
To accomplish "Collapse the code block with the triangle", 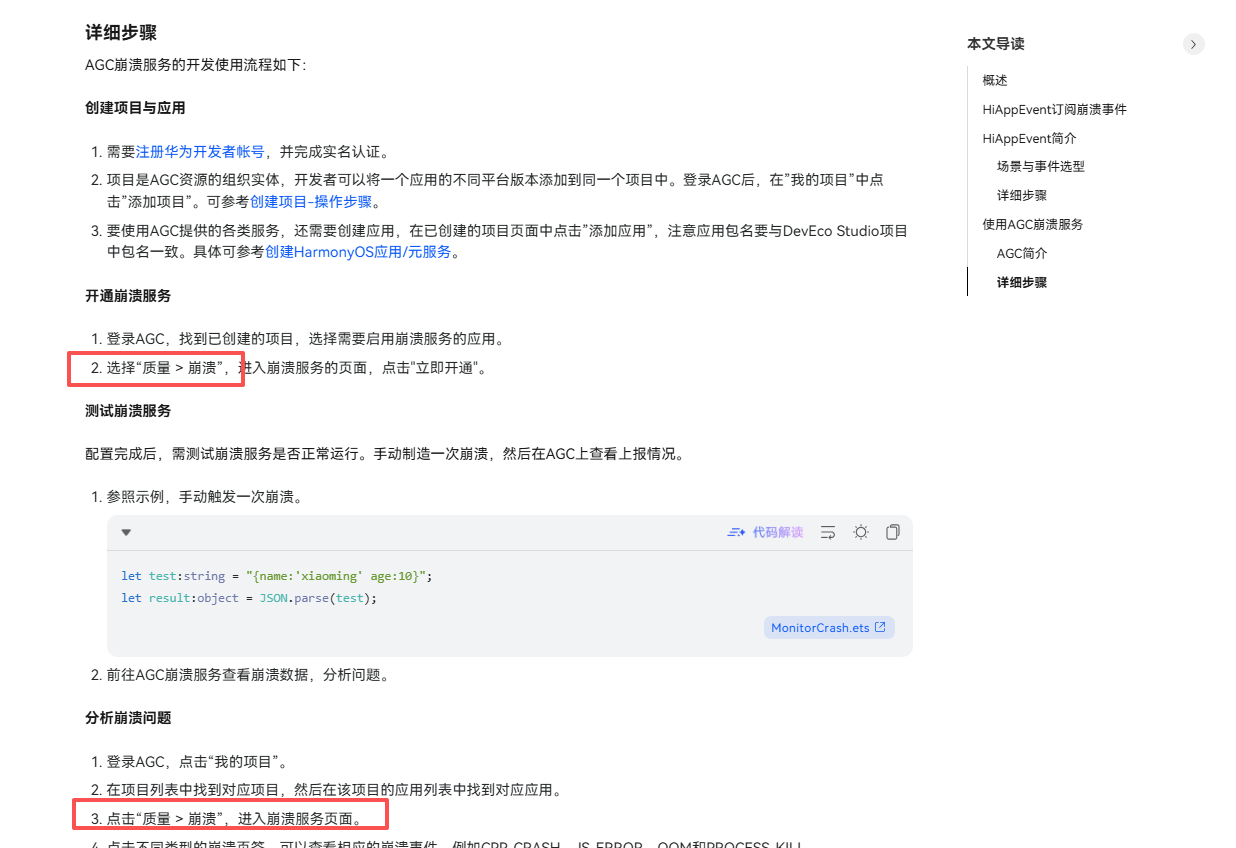I will click(126, 532).
